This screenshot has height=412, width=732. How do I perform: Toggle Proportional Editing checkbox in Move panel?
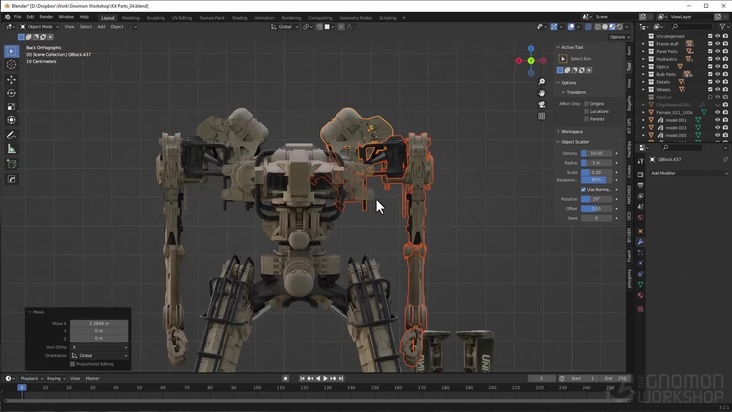(x=72, y=364)
